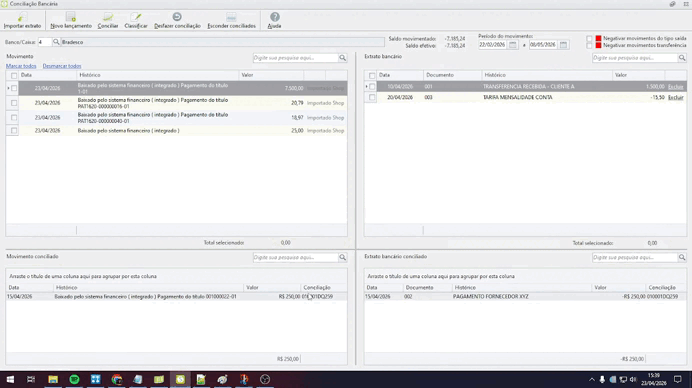692x388 pixels.
Task: Click the Bradesco bank name field
Action: 222,42
